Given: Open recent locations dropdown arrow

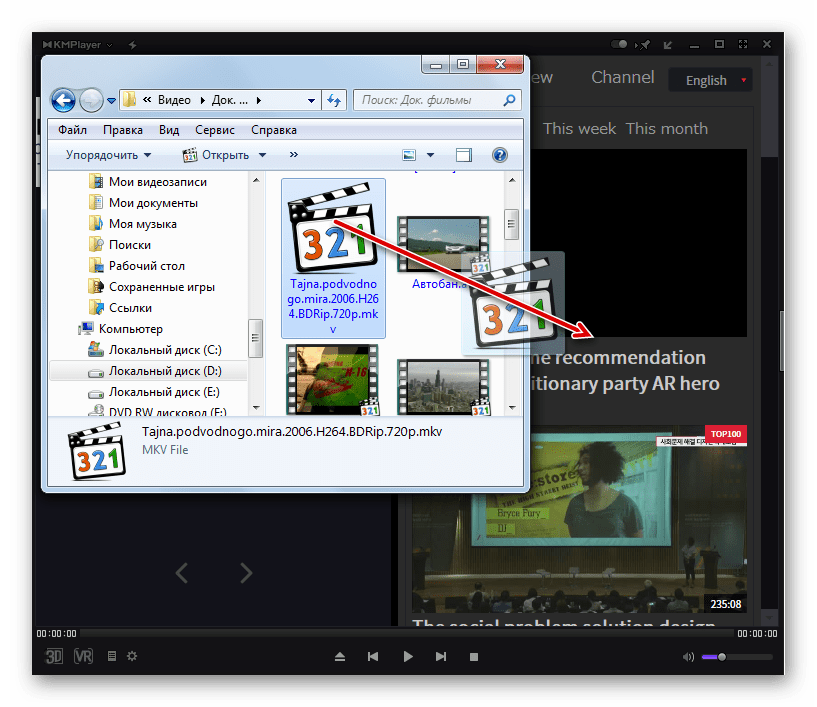Looking at the screenshot, I should [x=112, y=101].
